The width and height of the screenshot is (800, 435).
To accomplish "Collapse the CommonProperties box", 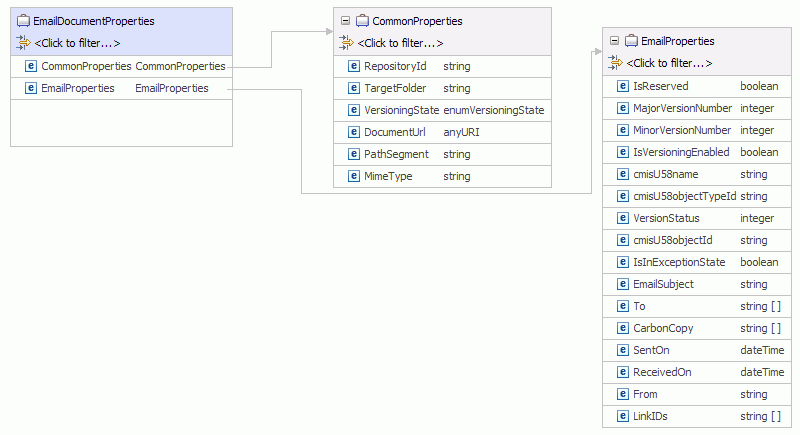I will [x=345, y=21].
